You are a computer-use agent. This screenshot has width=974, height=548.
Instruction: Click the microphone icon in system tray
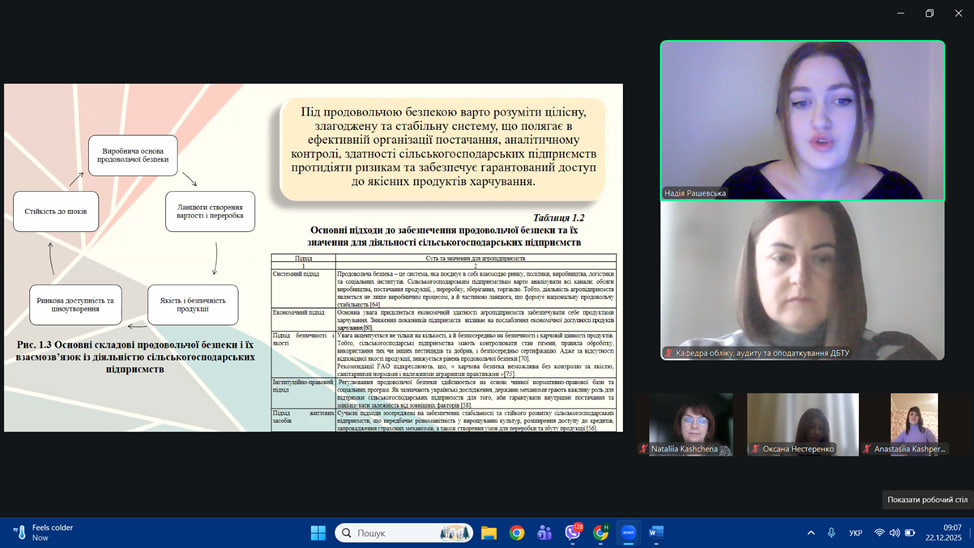(x=831, y=533)
